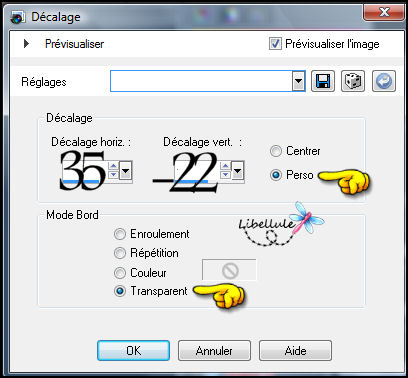Reset settings to default with the arrow icon
The width and height of the screenshot is (408, 378).
(384, 81)
